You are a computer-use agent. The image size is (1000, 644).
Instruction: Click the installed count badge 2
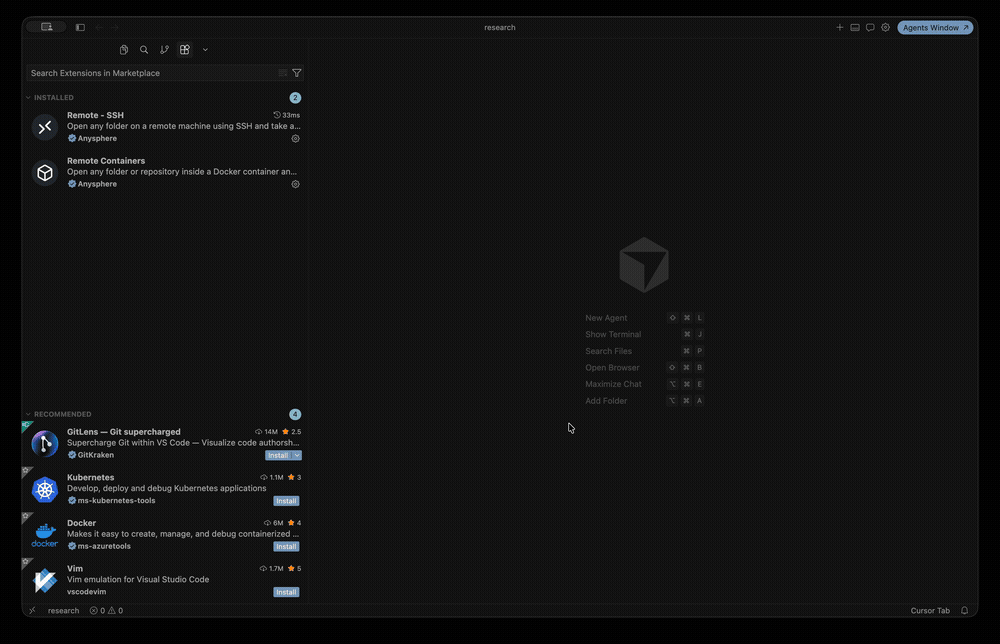point(295,98)
